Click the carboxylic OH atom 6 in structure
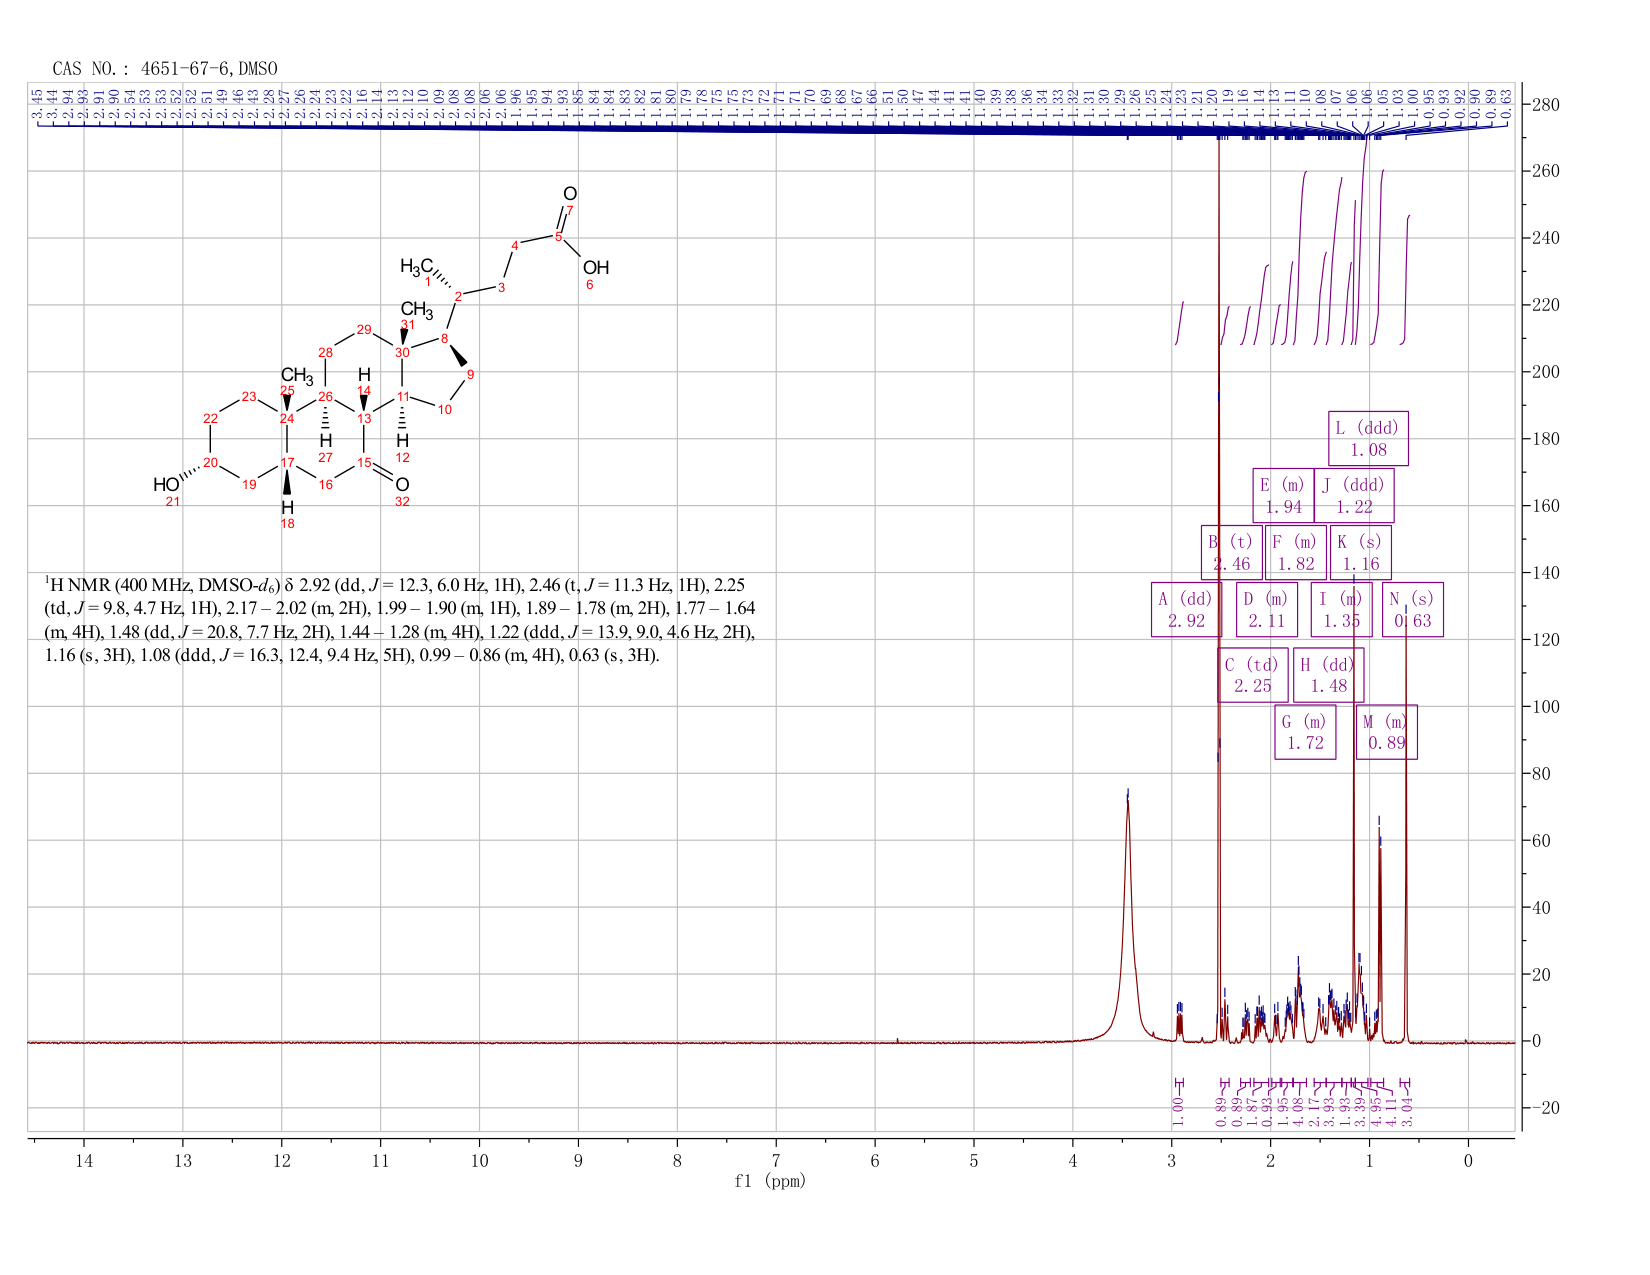The width and height of the screenshot is (1650, 1275). [x=595, y=268]
